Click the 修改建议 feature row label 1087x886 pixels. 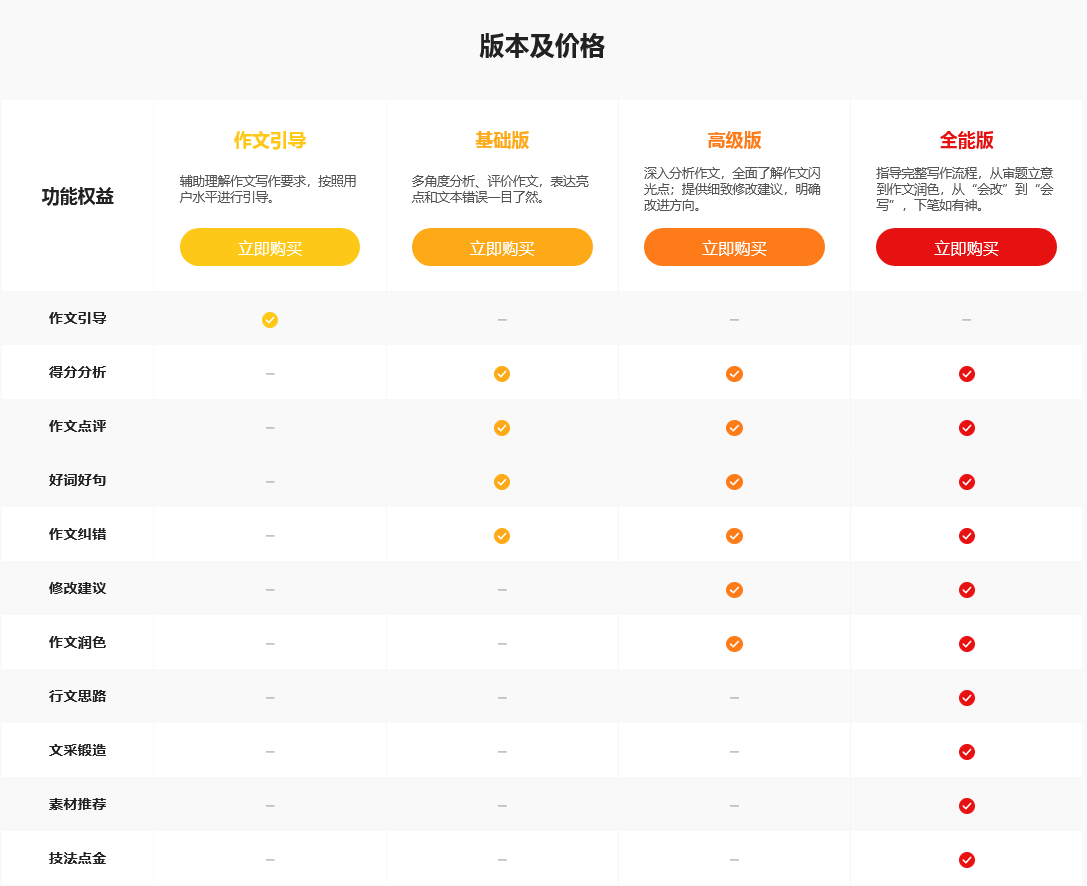coord(78,588)
